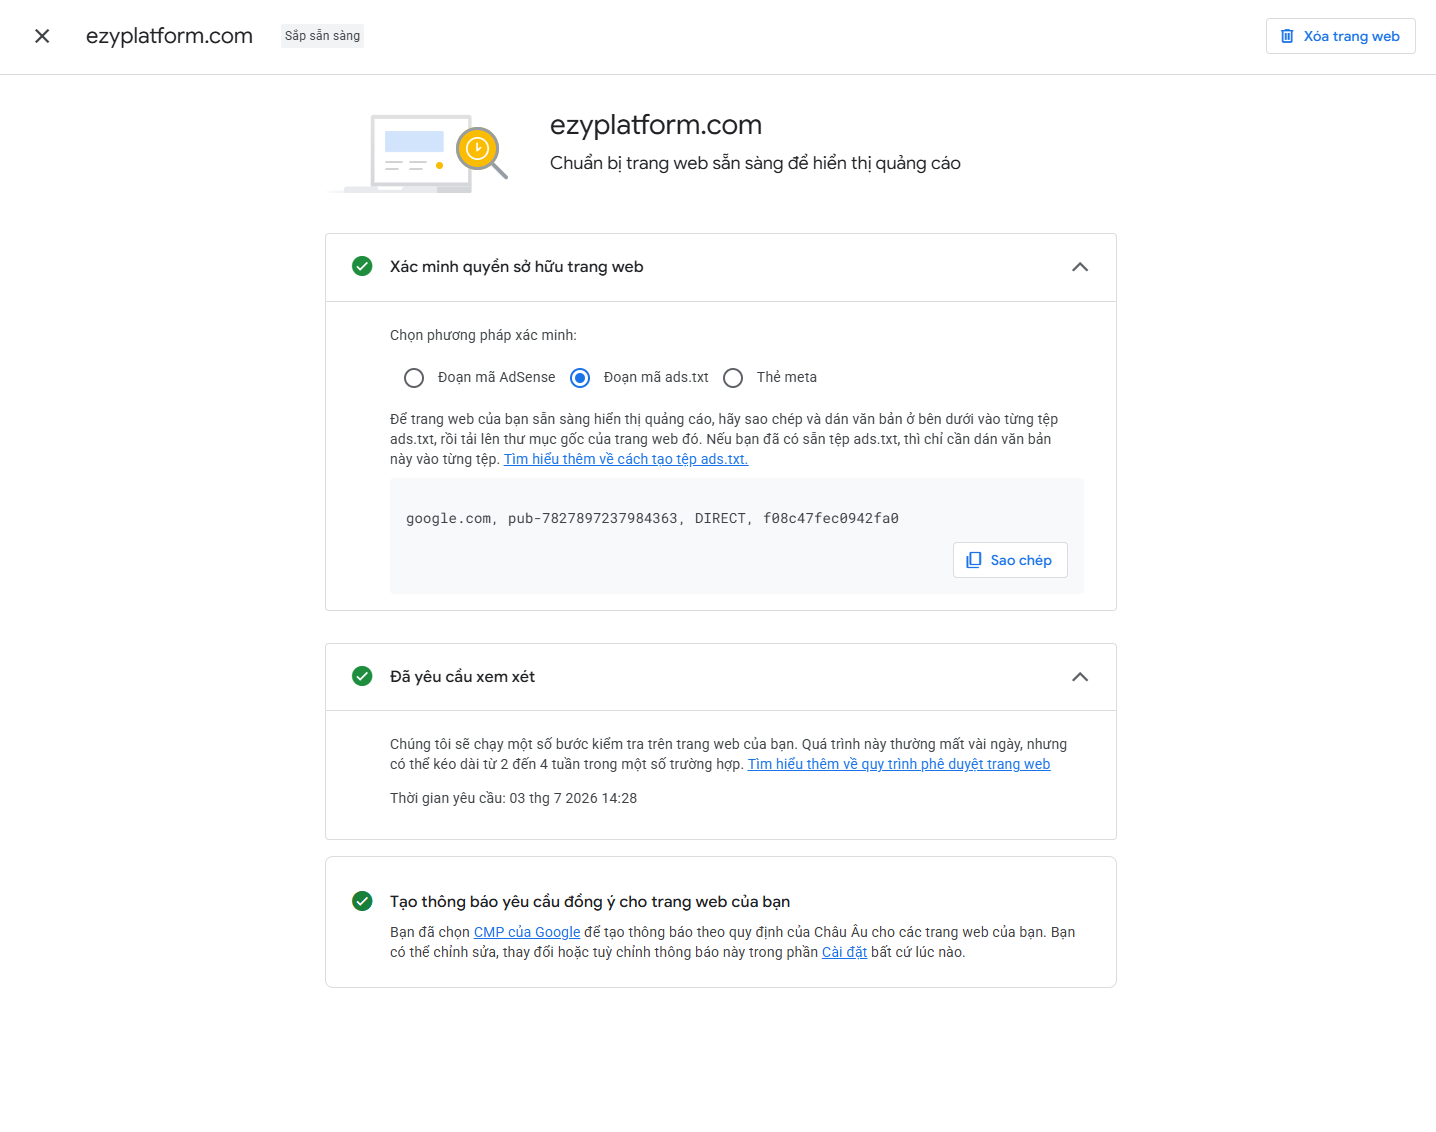
Task: Click the green check beside Xác minh quyền
Action: 362,266
